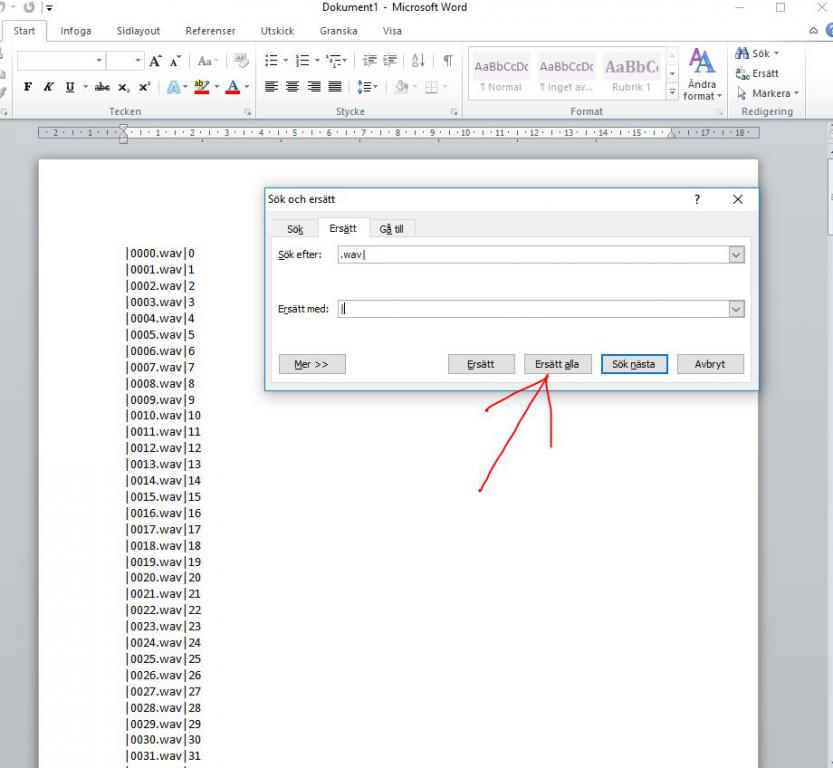Toggle italic formatting (K) in ribbon

tap(48, 87)
